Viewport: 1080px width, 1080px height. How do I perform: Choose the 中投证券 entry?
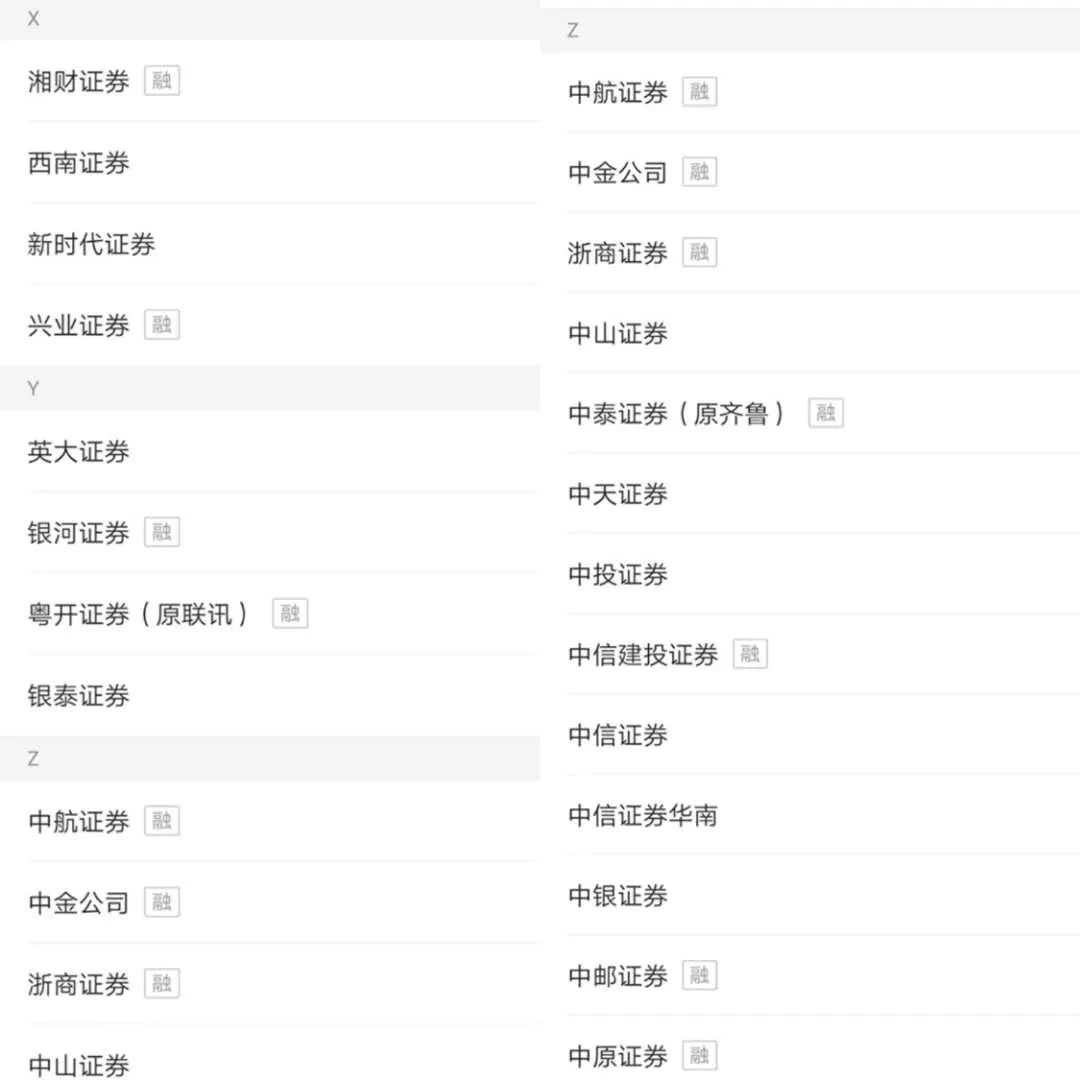618,574
